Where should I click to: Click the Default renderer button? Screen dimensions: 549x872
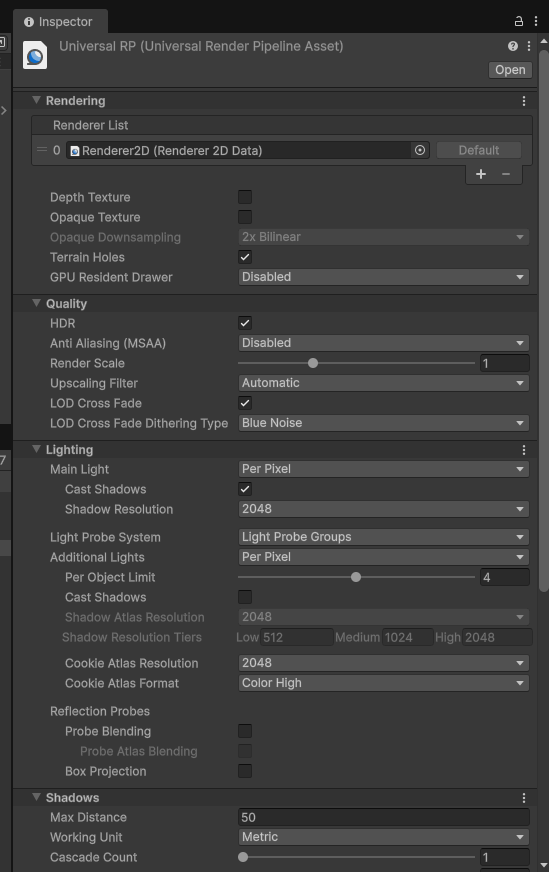click(x=479, y=150)
